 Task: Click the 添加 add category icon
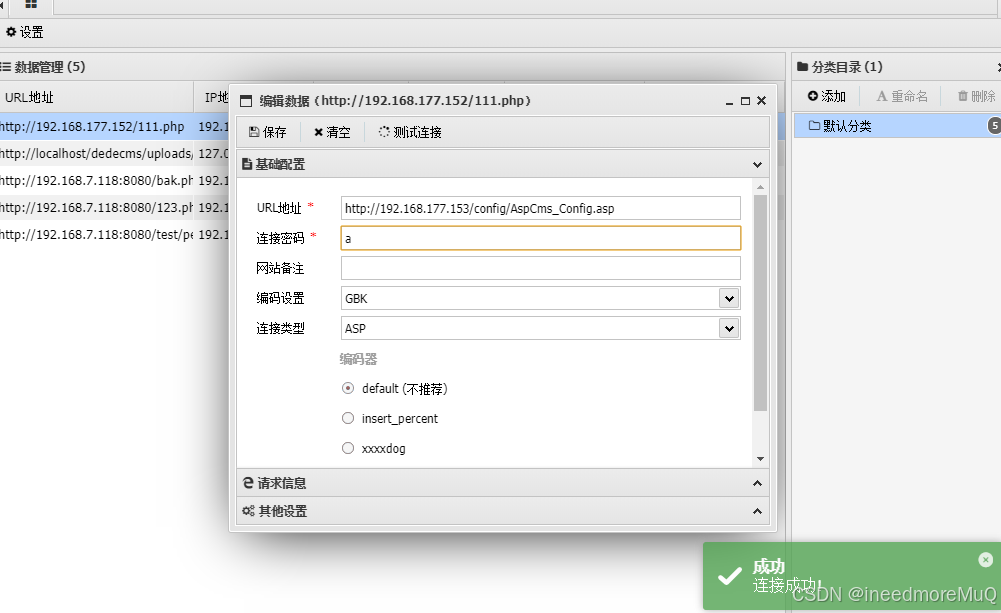tap(825, 95)
